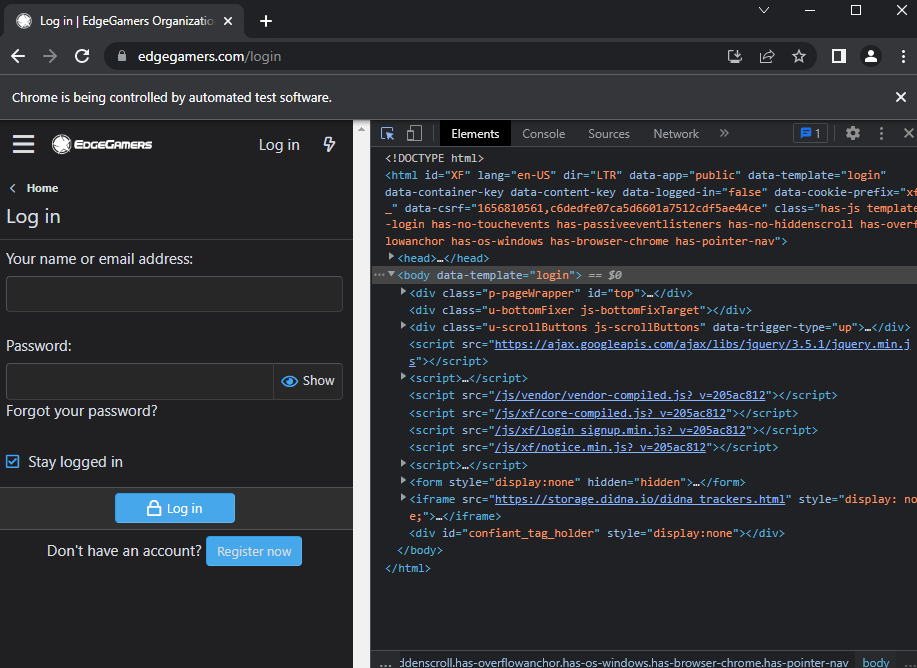Uncheck the Stay logged in checkbox
This screenshot has width=917, height=668.
[13, 462]
